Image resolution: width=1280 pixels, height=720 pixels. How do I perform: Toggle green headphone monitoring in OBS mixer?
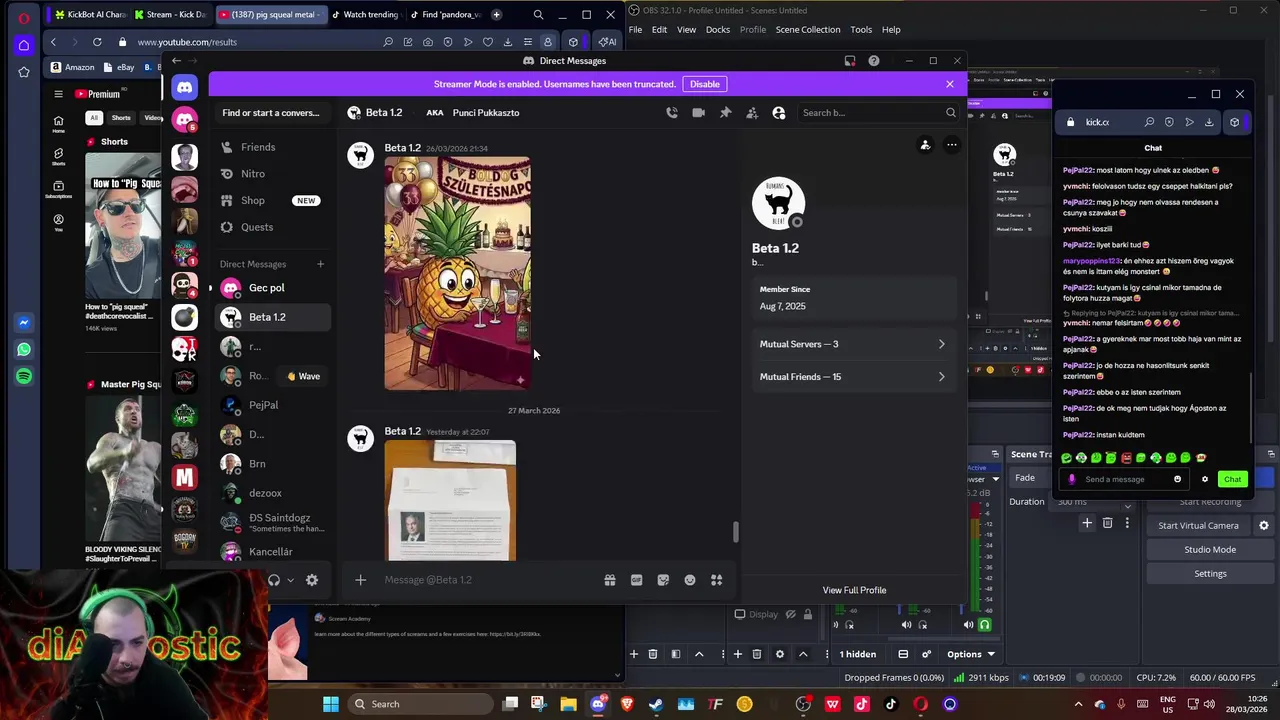984,625
